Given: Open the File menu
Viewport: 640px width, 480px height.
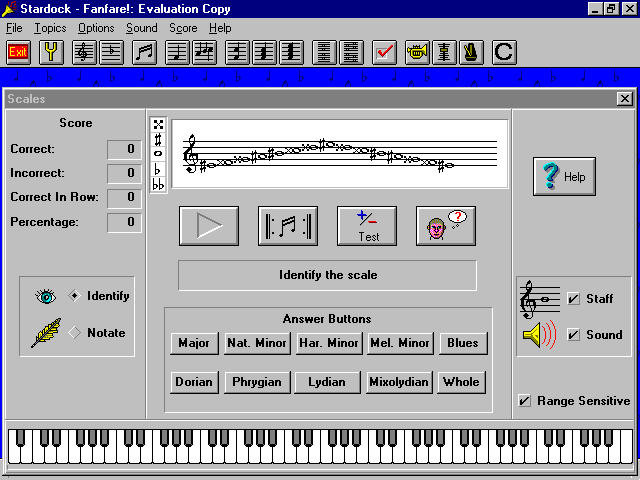Looking at the screenshot, I should pyautogui.click(x=14, y=28).
